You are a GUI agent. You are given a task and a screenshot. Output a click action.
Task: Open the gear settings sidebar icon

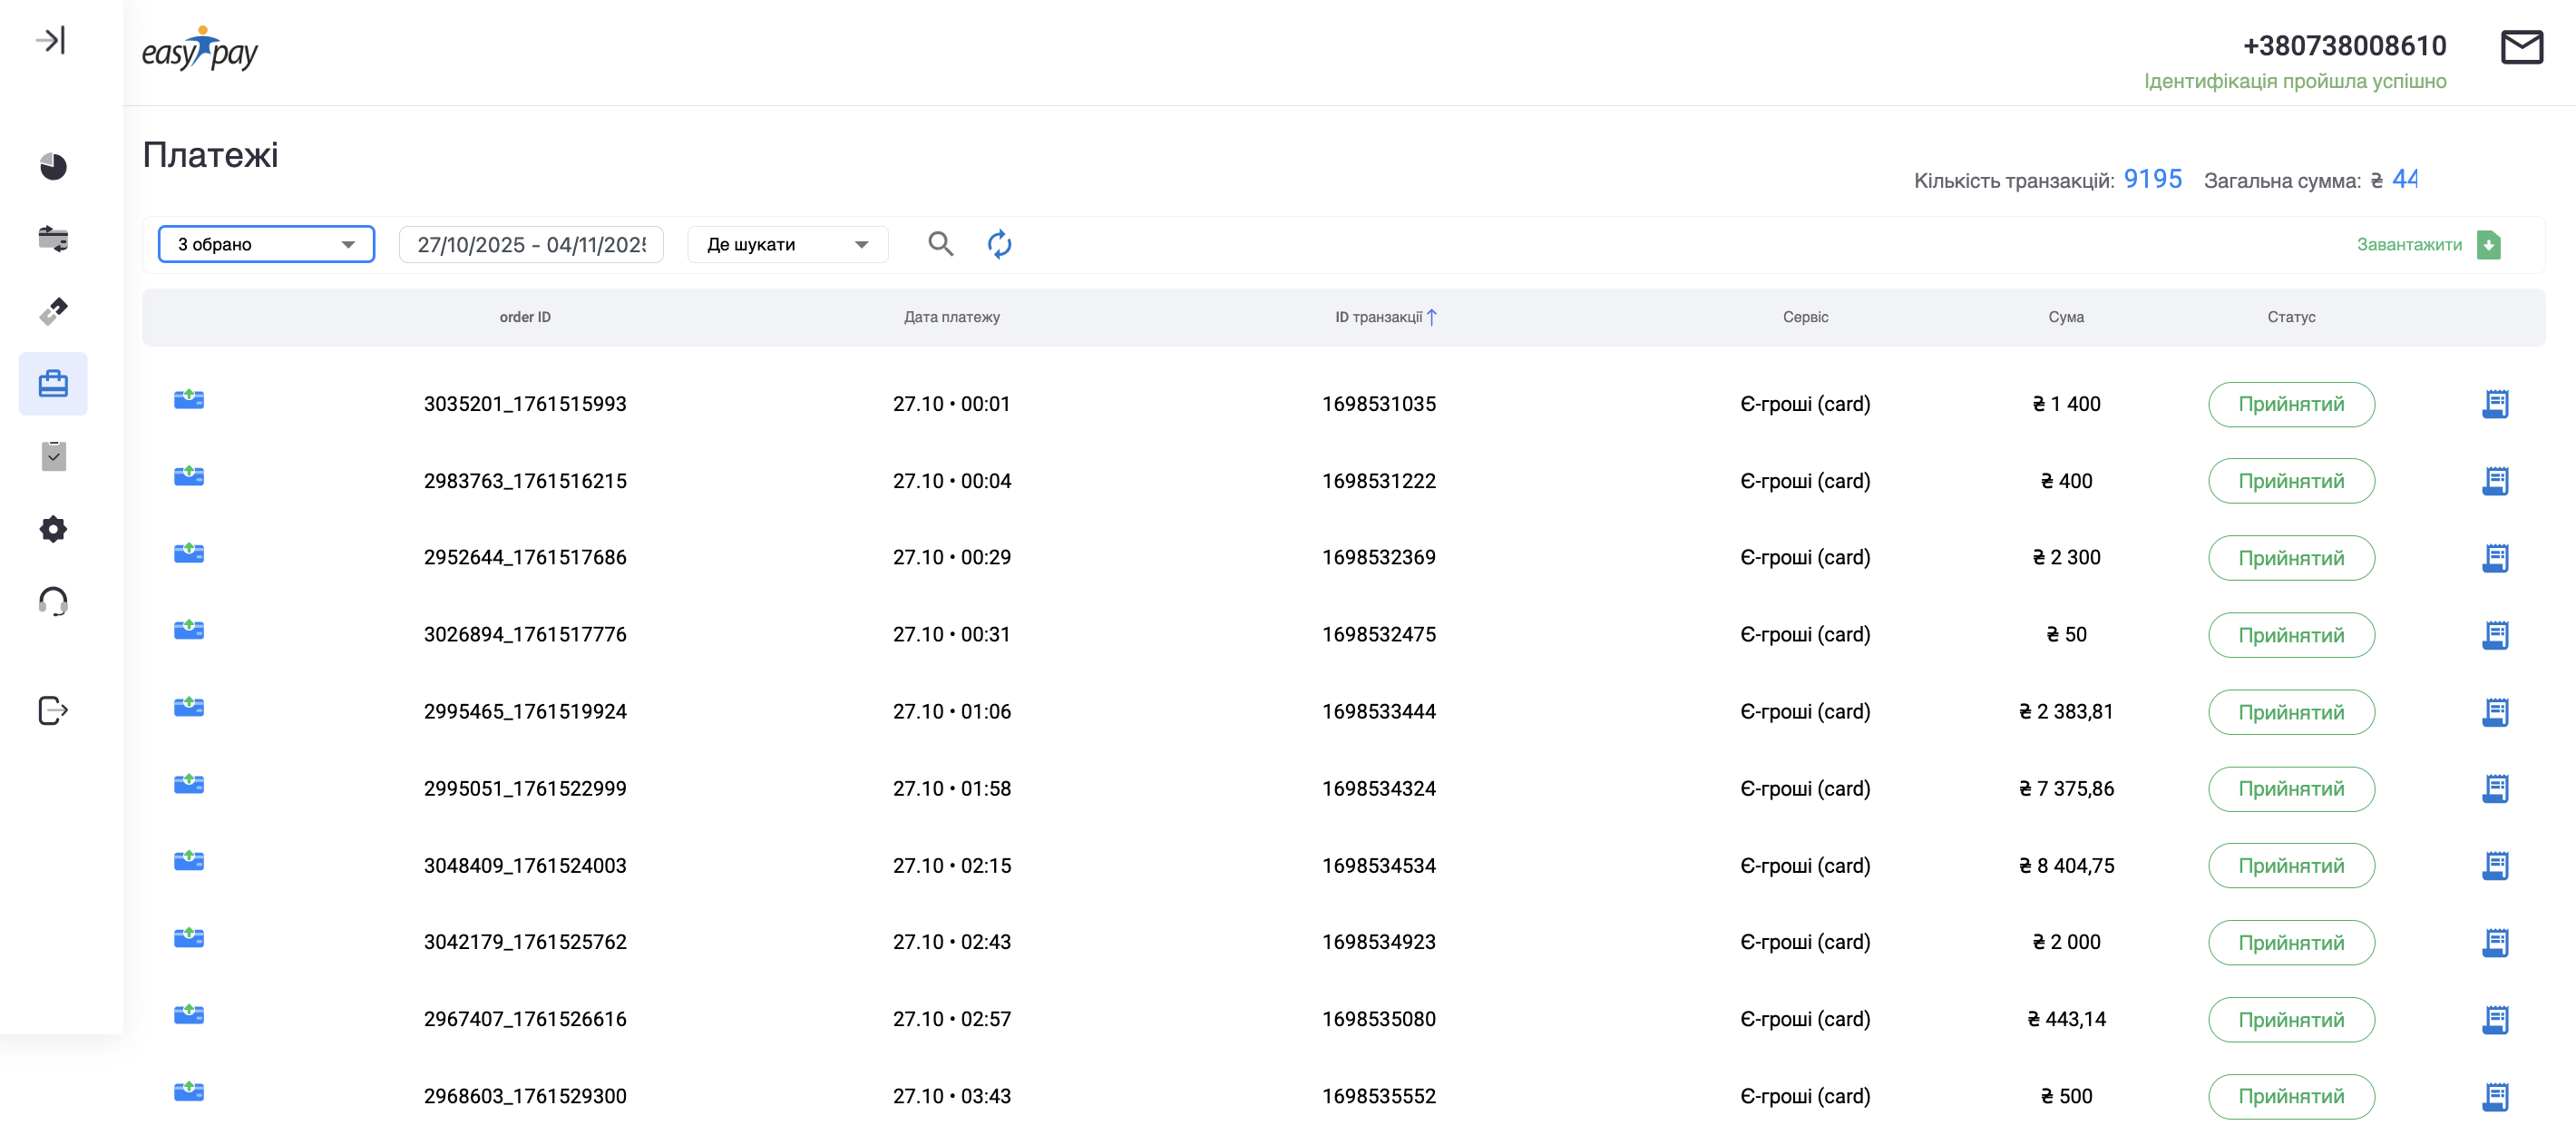pyautogui.click(x=53, y=529)
